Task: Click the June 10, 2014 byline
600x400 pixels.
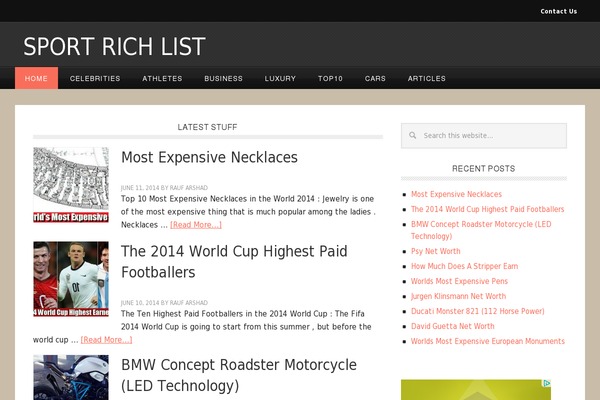Action: tap(164, 302)
